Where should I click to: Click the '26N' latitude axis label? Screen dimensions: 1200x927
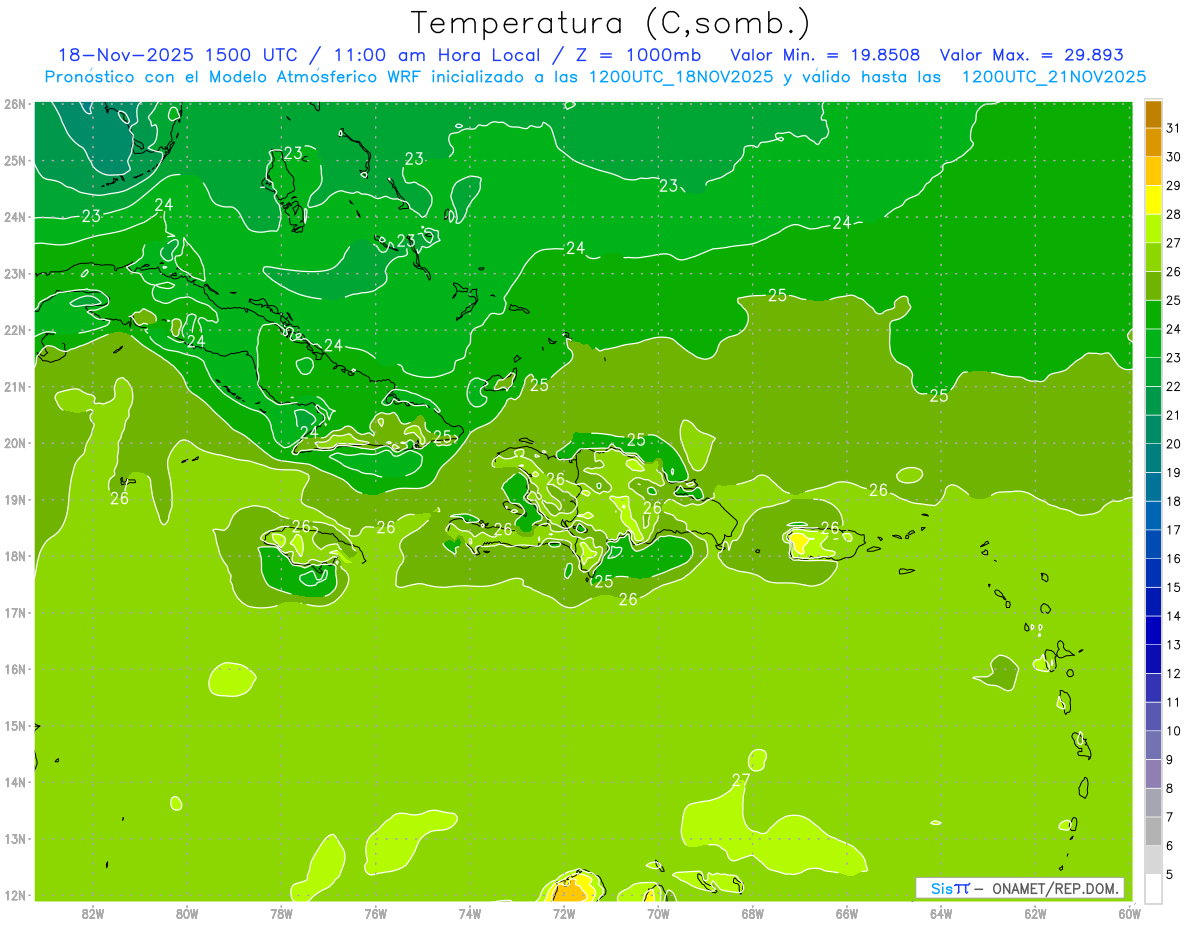[x=14, y=104]
